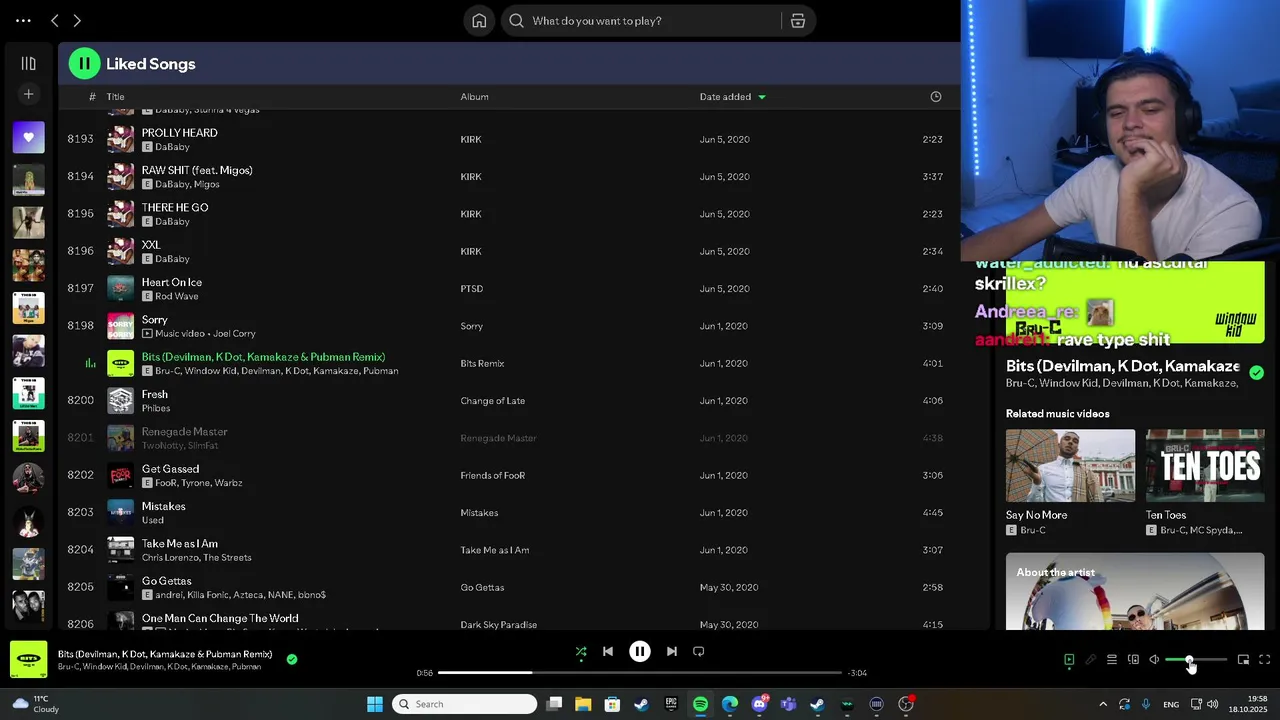This screenshot has height=720, width=1280.
Task: Open the Liked Songs heart tile in sidebar
Action: 28,137
